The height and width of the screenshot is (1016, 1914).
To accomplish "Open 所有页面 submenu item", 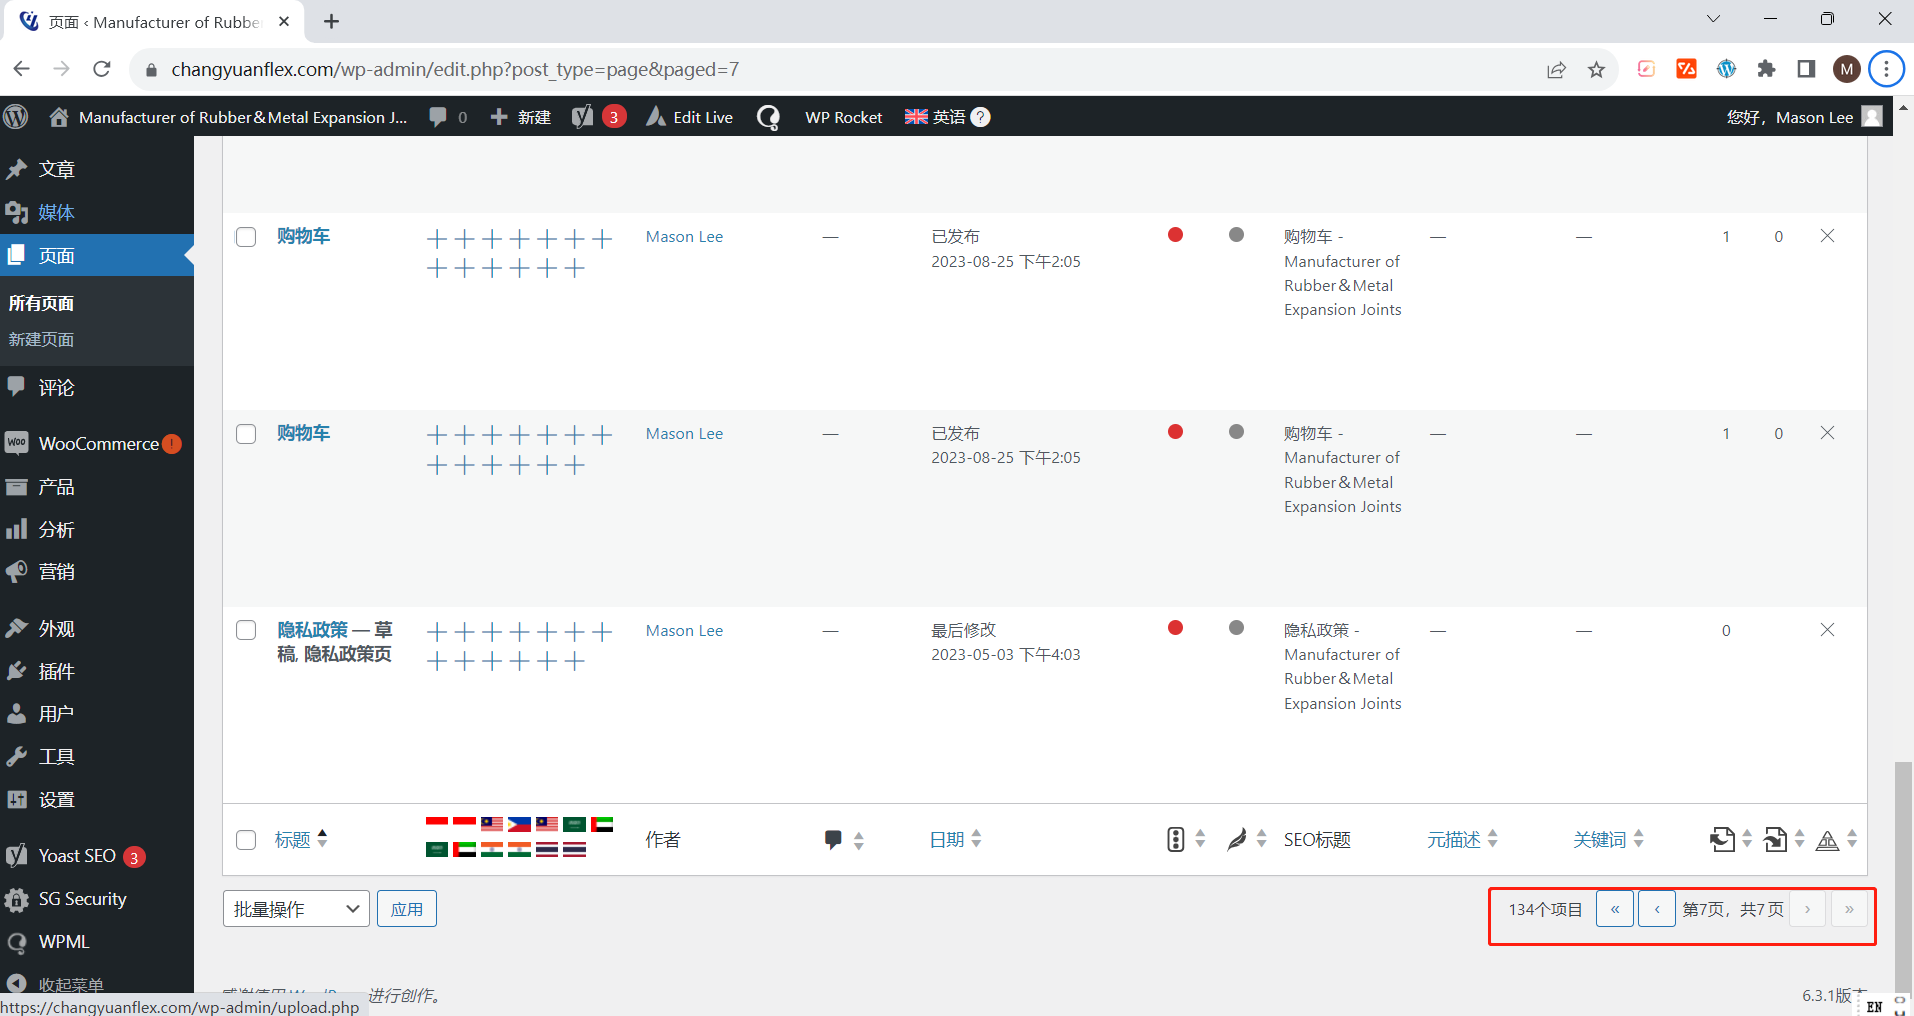I will pyautogui.click(x=41, y=303).
